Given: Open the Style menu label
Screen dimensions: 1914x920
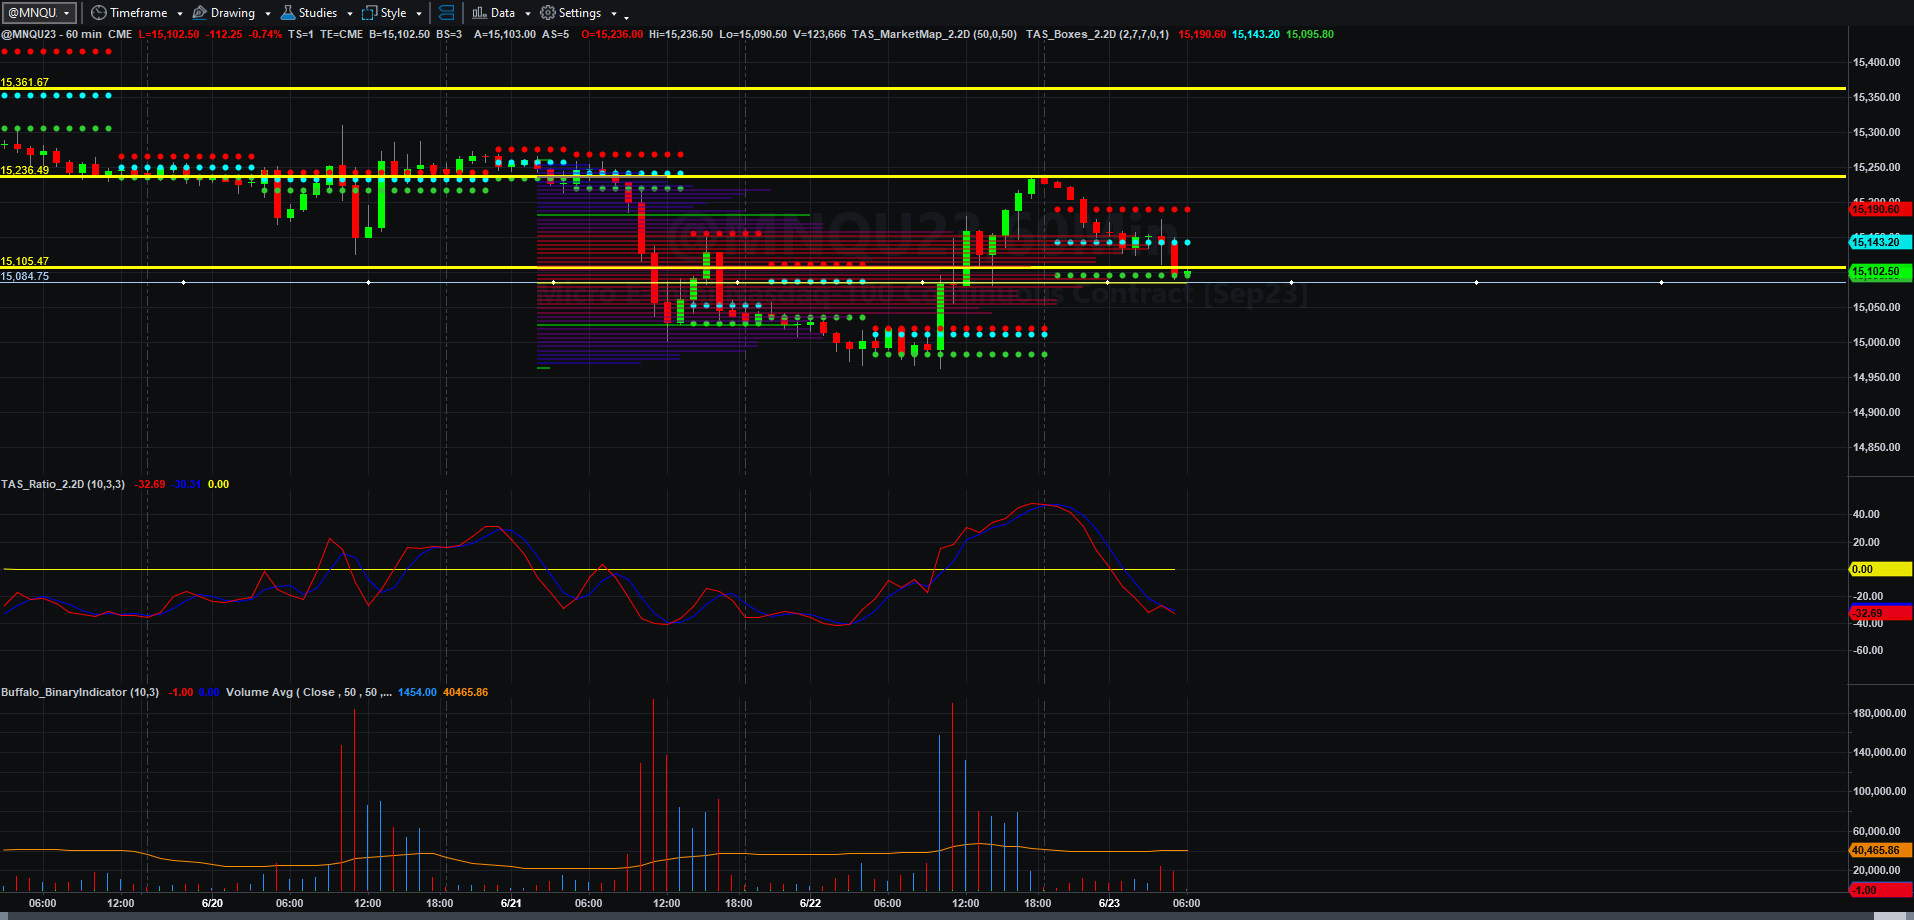Looking at the screenshot, I should (x=393, y=13).
